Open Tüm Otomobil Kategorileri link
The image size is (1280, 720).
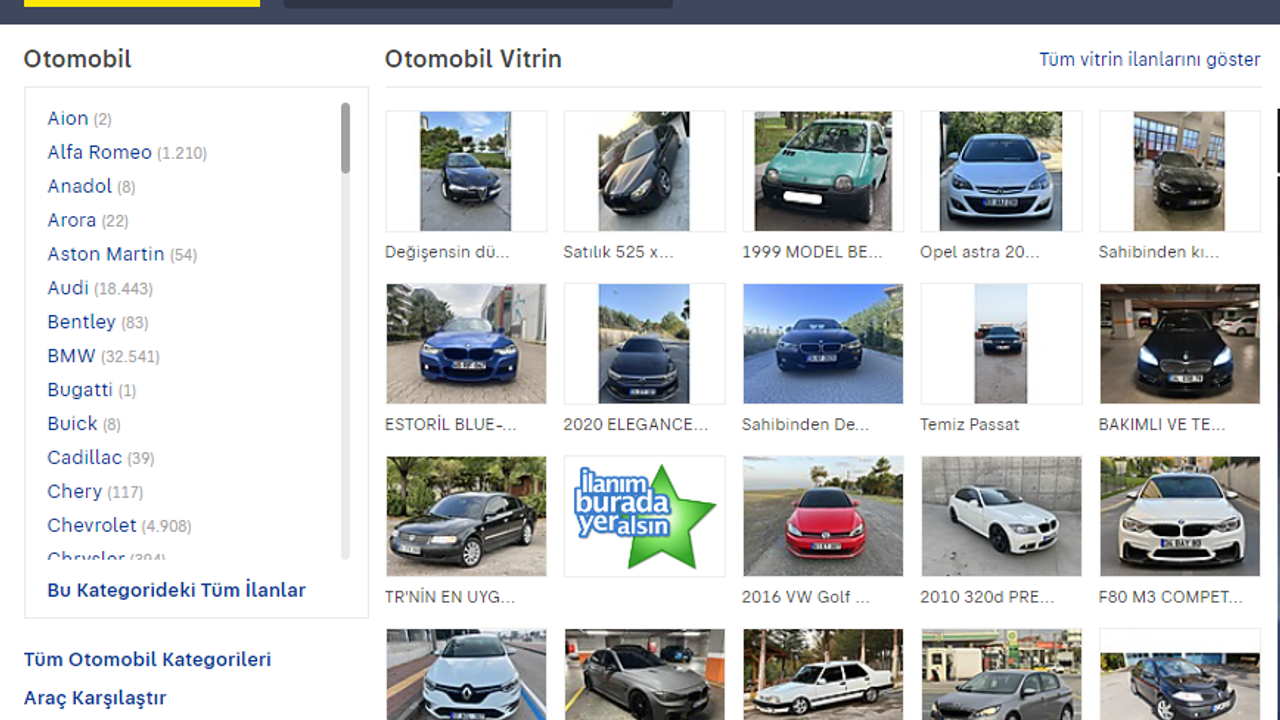(x=147, y=659)
